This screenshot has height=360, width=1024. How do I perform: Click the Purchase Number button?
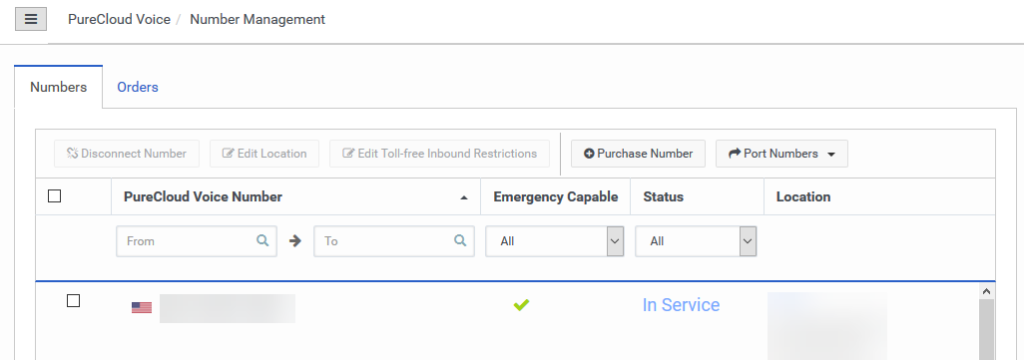(x=638, y=154)
